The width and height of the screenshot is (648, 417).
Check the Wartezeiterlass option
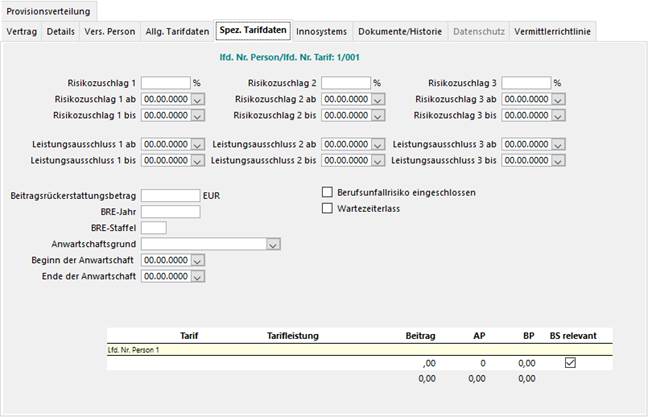[x=327, y=208]
